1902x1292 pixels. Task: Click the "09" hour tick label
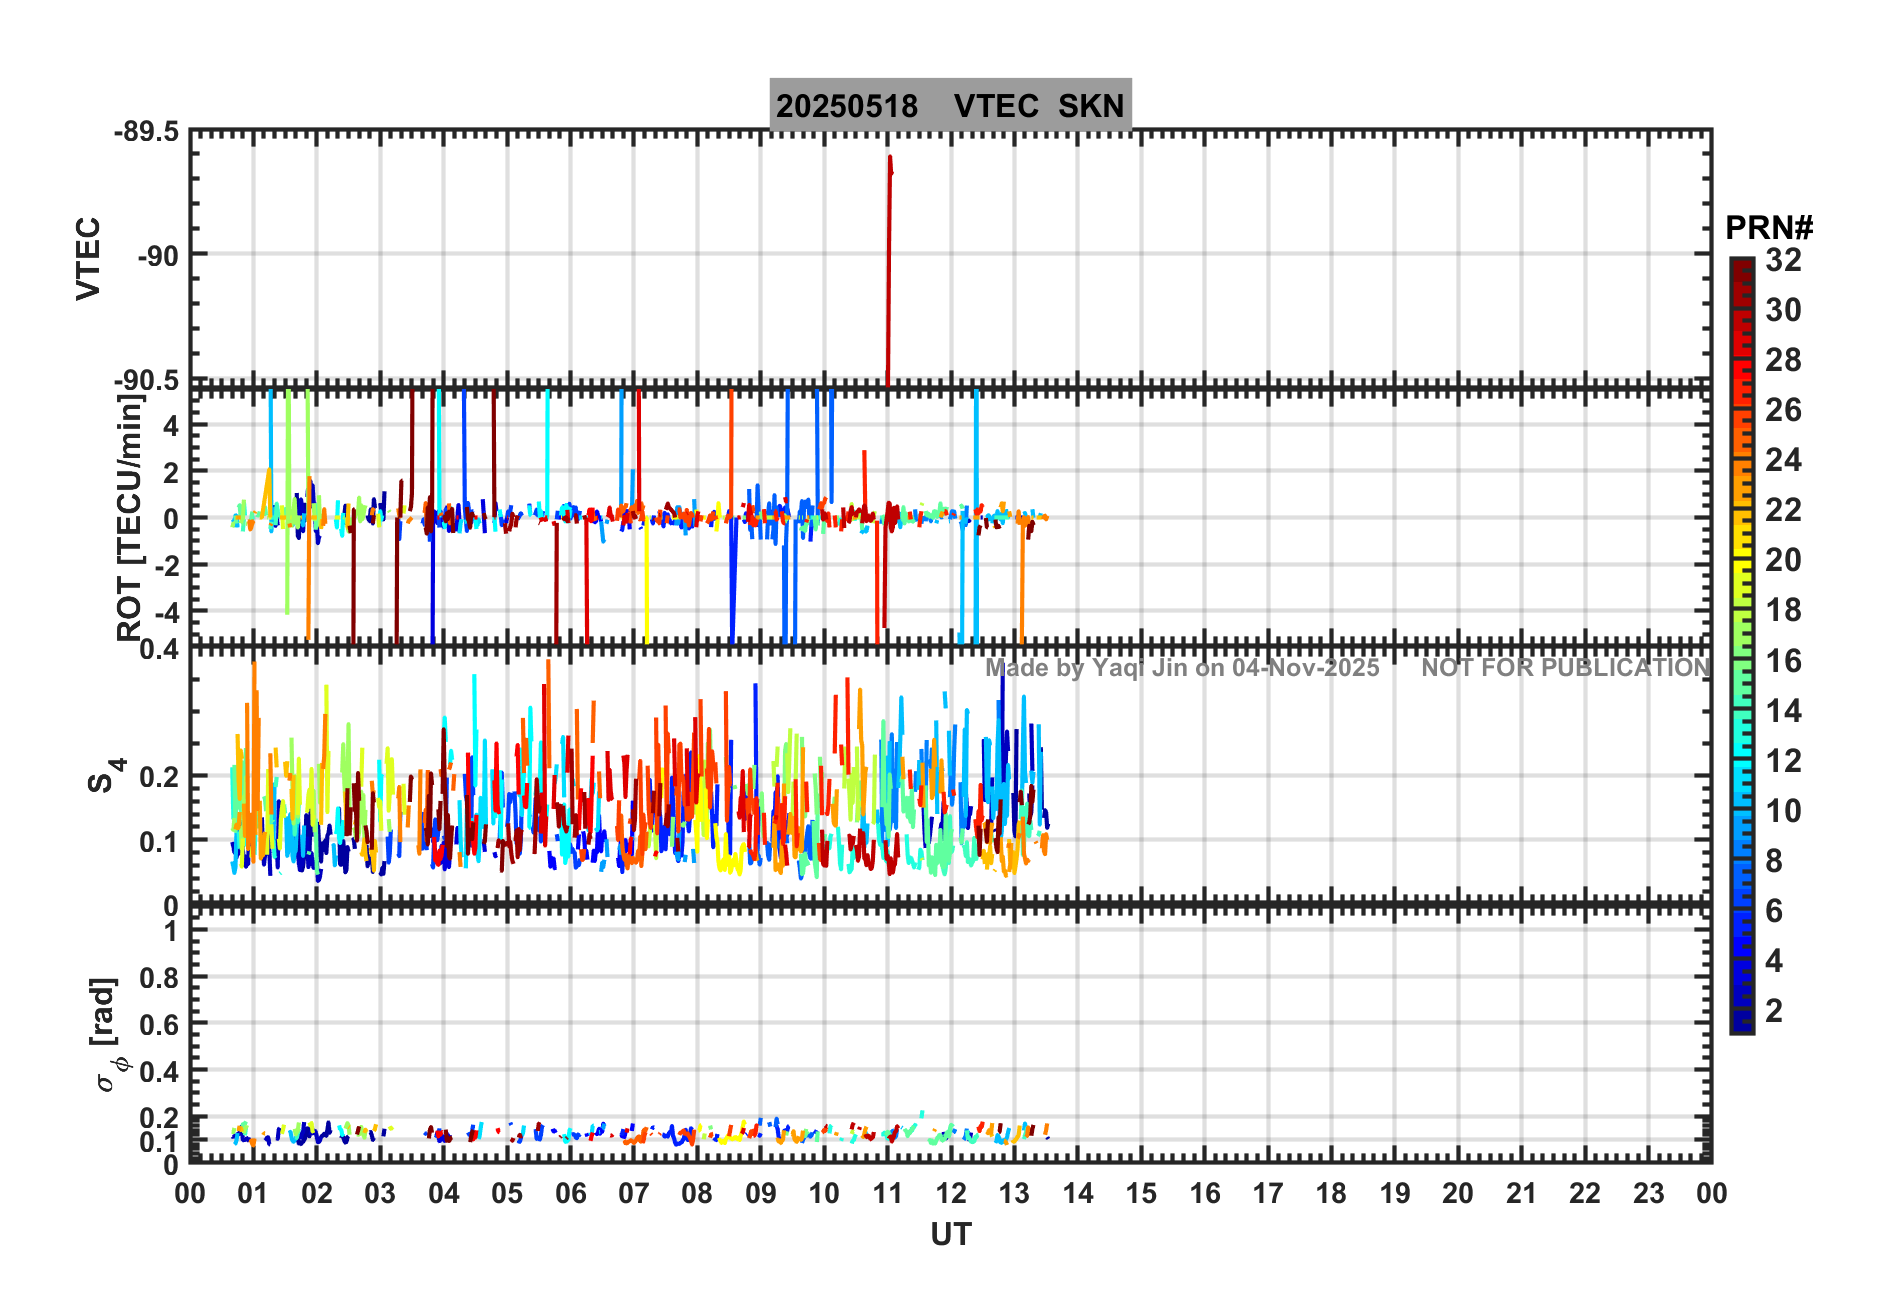pos(761,1193)
